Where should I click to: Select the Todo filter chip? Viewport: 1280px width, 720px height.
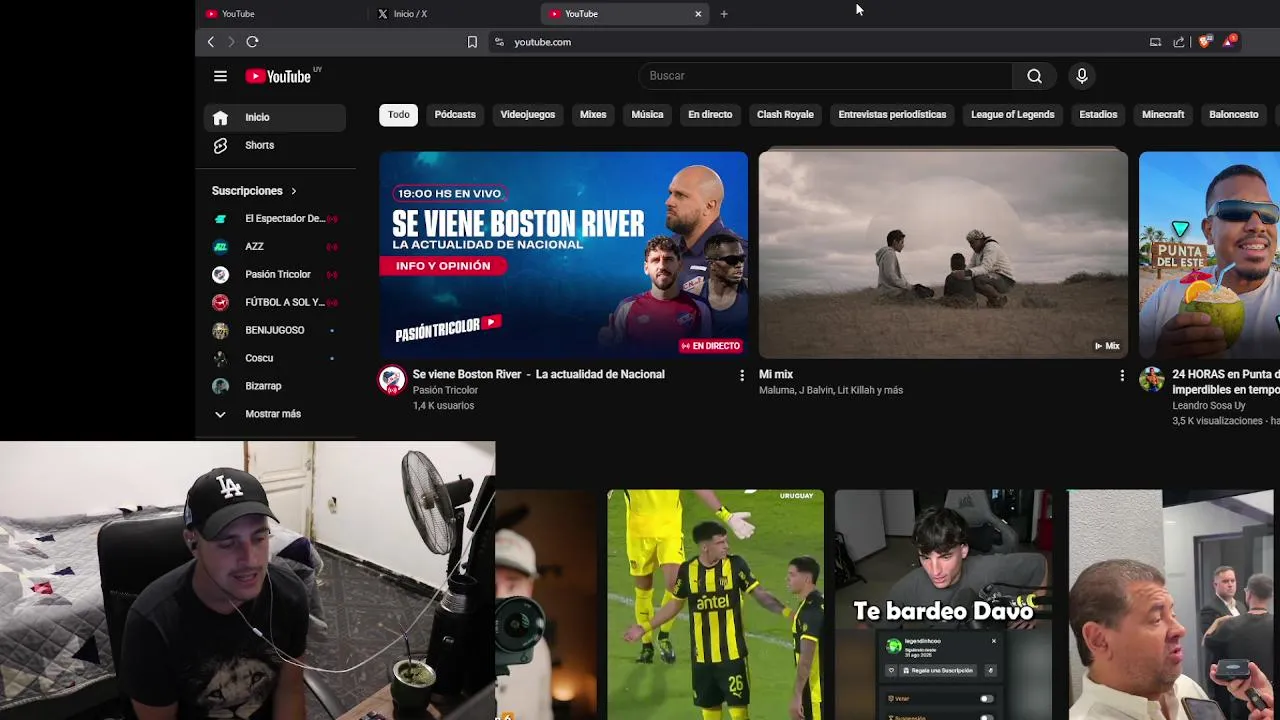[x=398, y=115]
